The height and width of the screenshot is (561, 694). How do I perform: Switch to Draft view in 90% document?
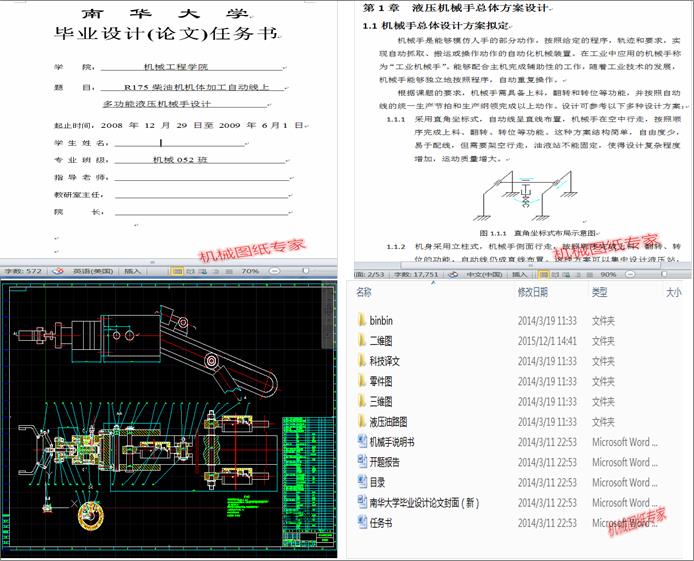(x=589, y=275)
